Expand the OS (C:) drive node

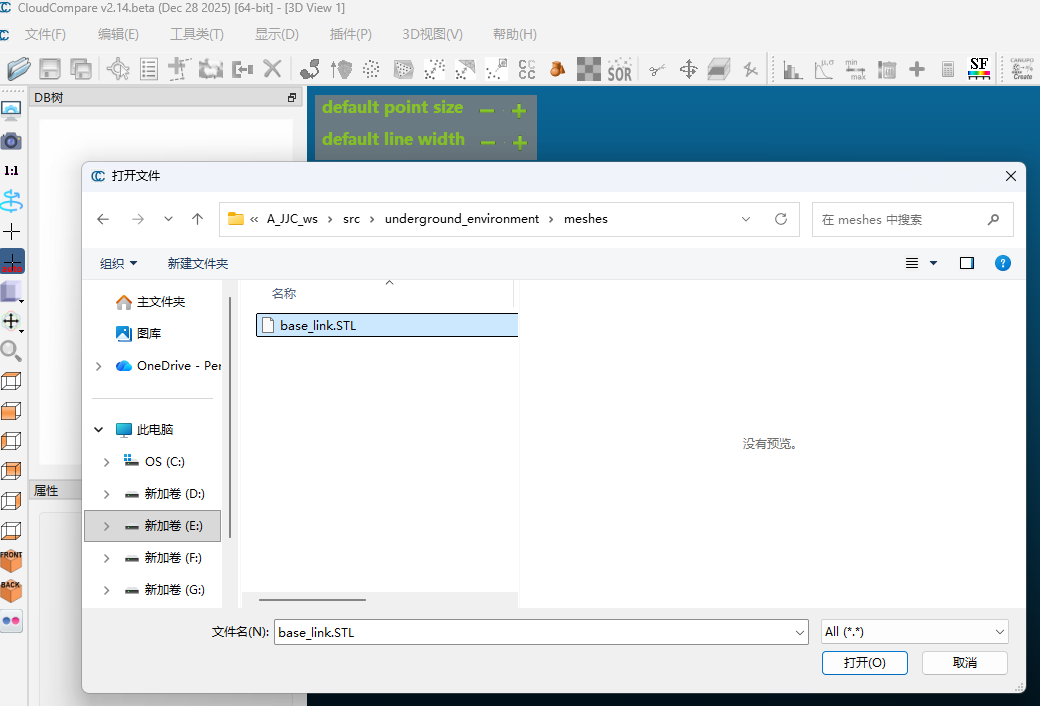(106, 462)
